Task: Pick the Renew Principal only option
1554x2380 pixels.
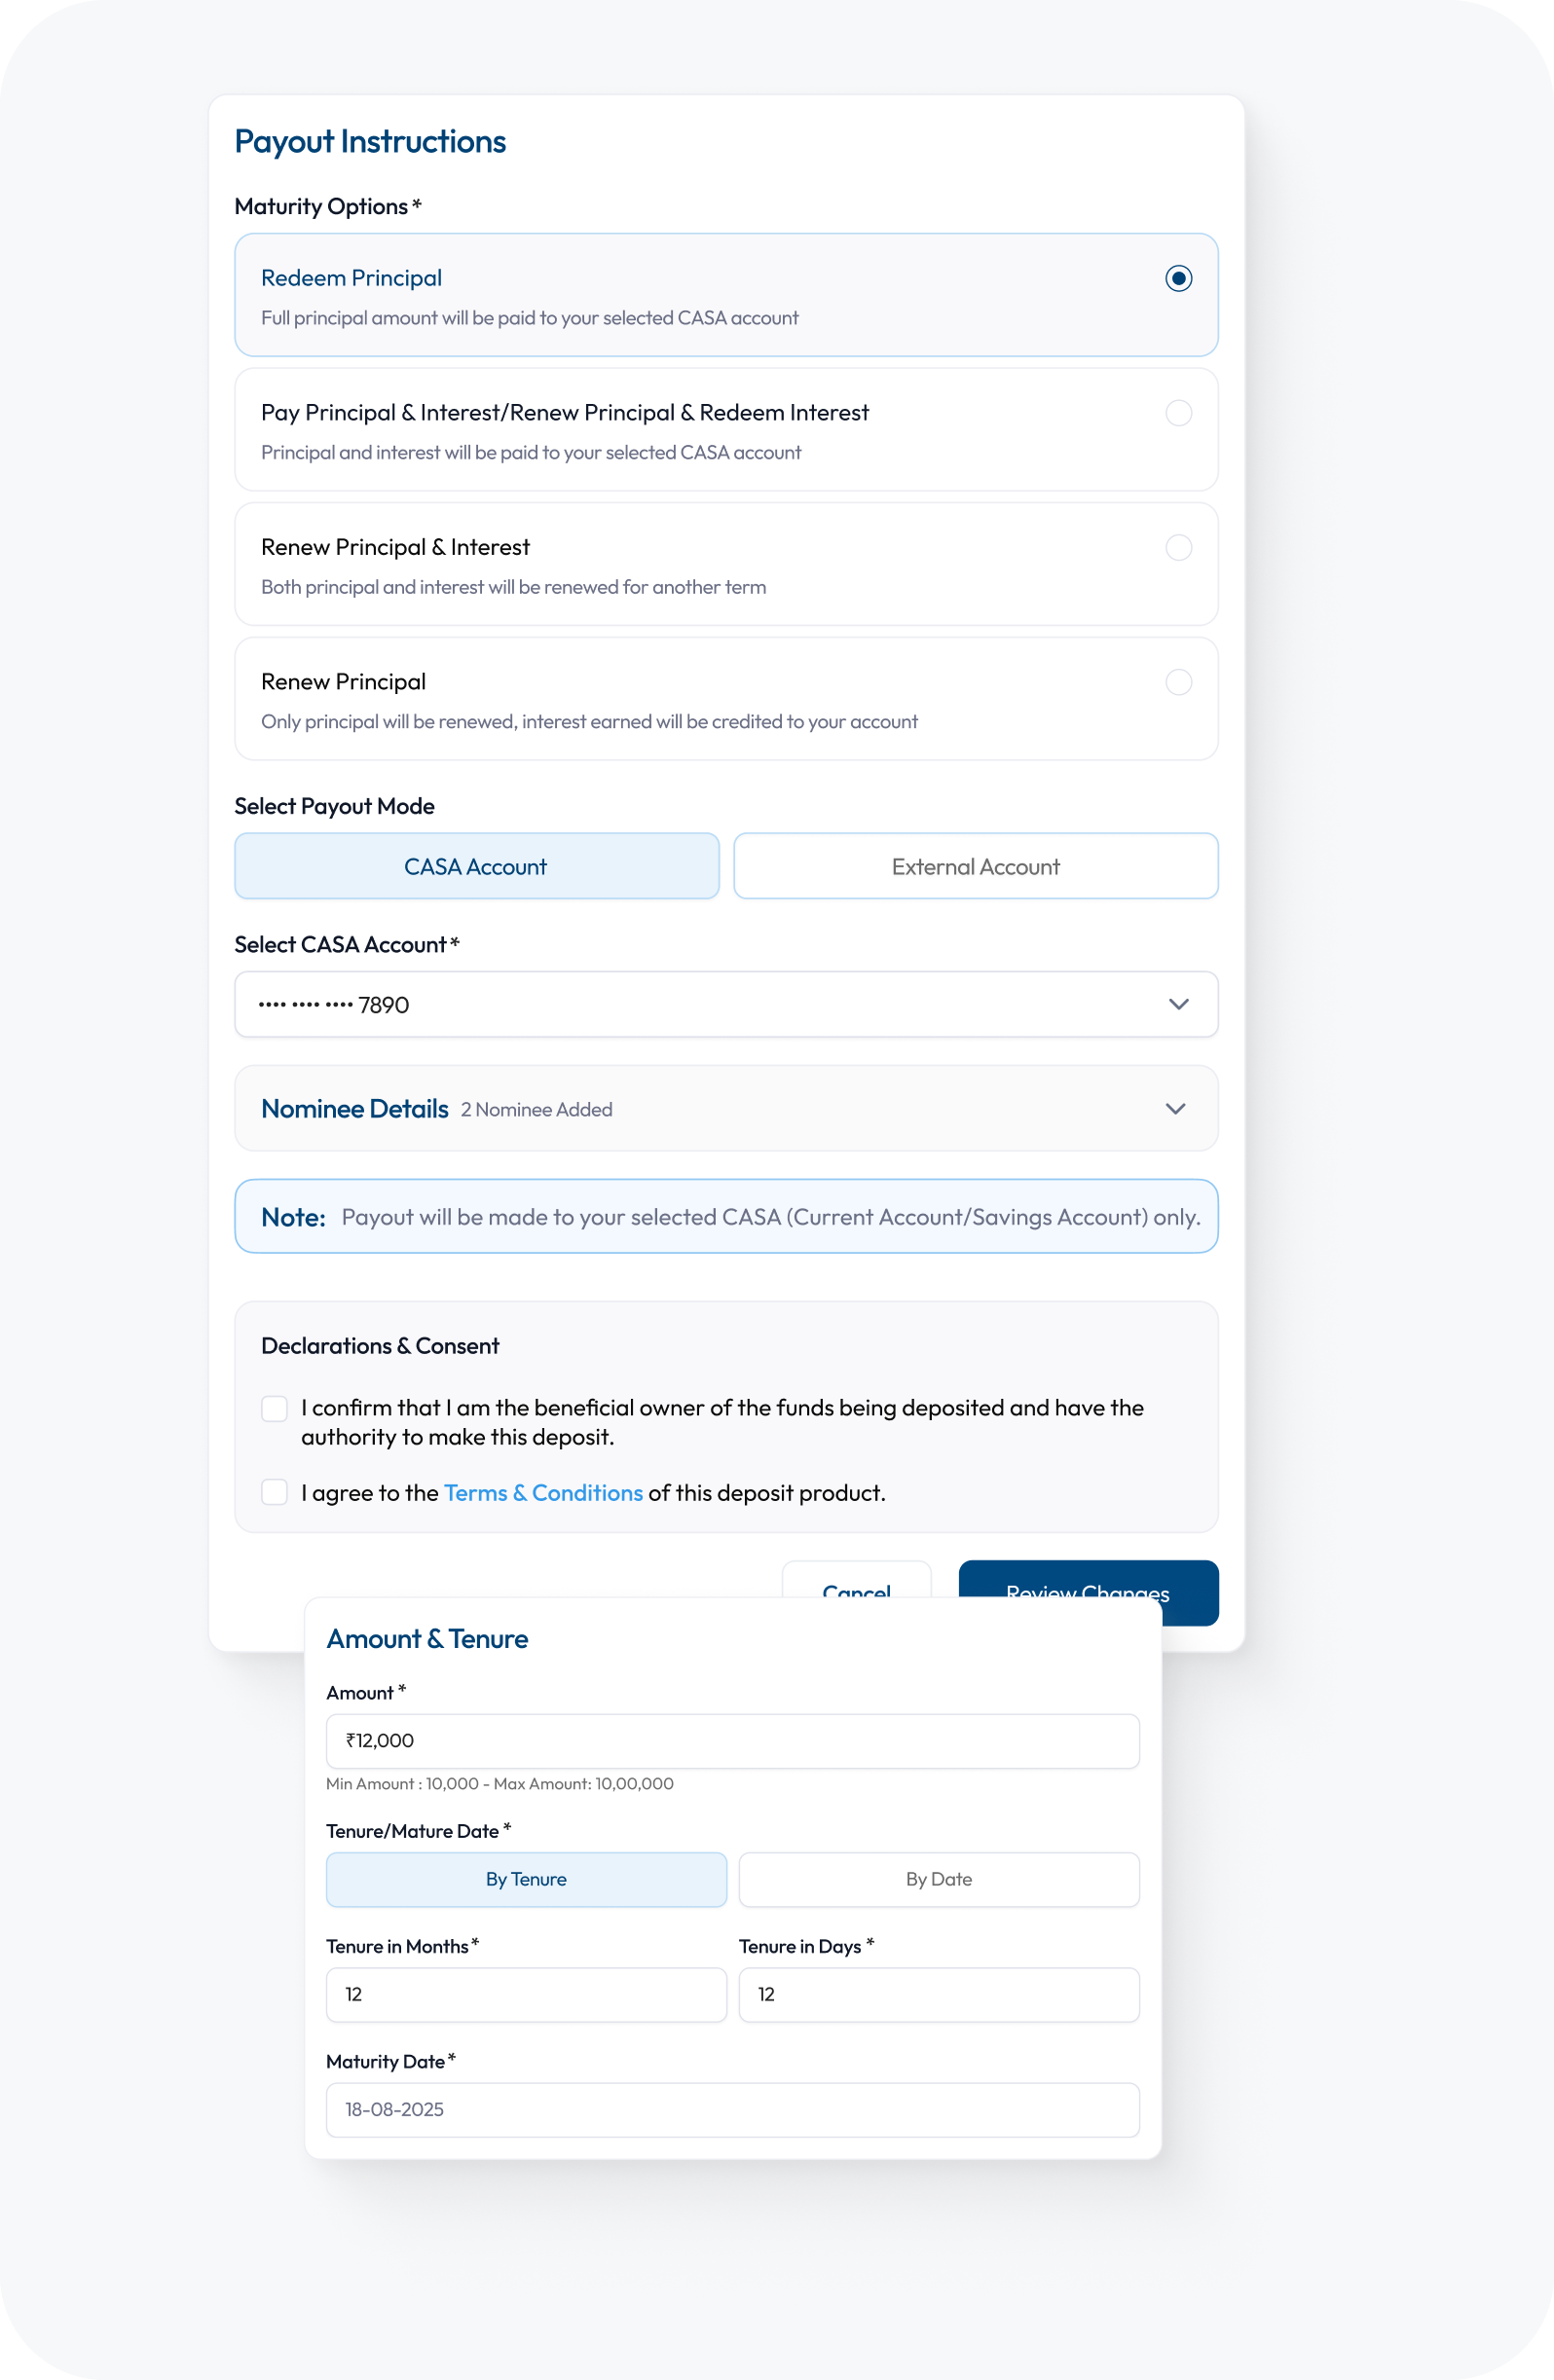Action: click(1178, 682)
